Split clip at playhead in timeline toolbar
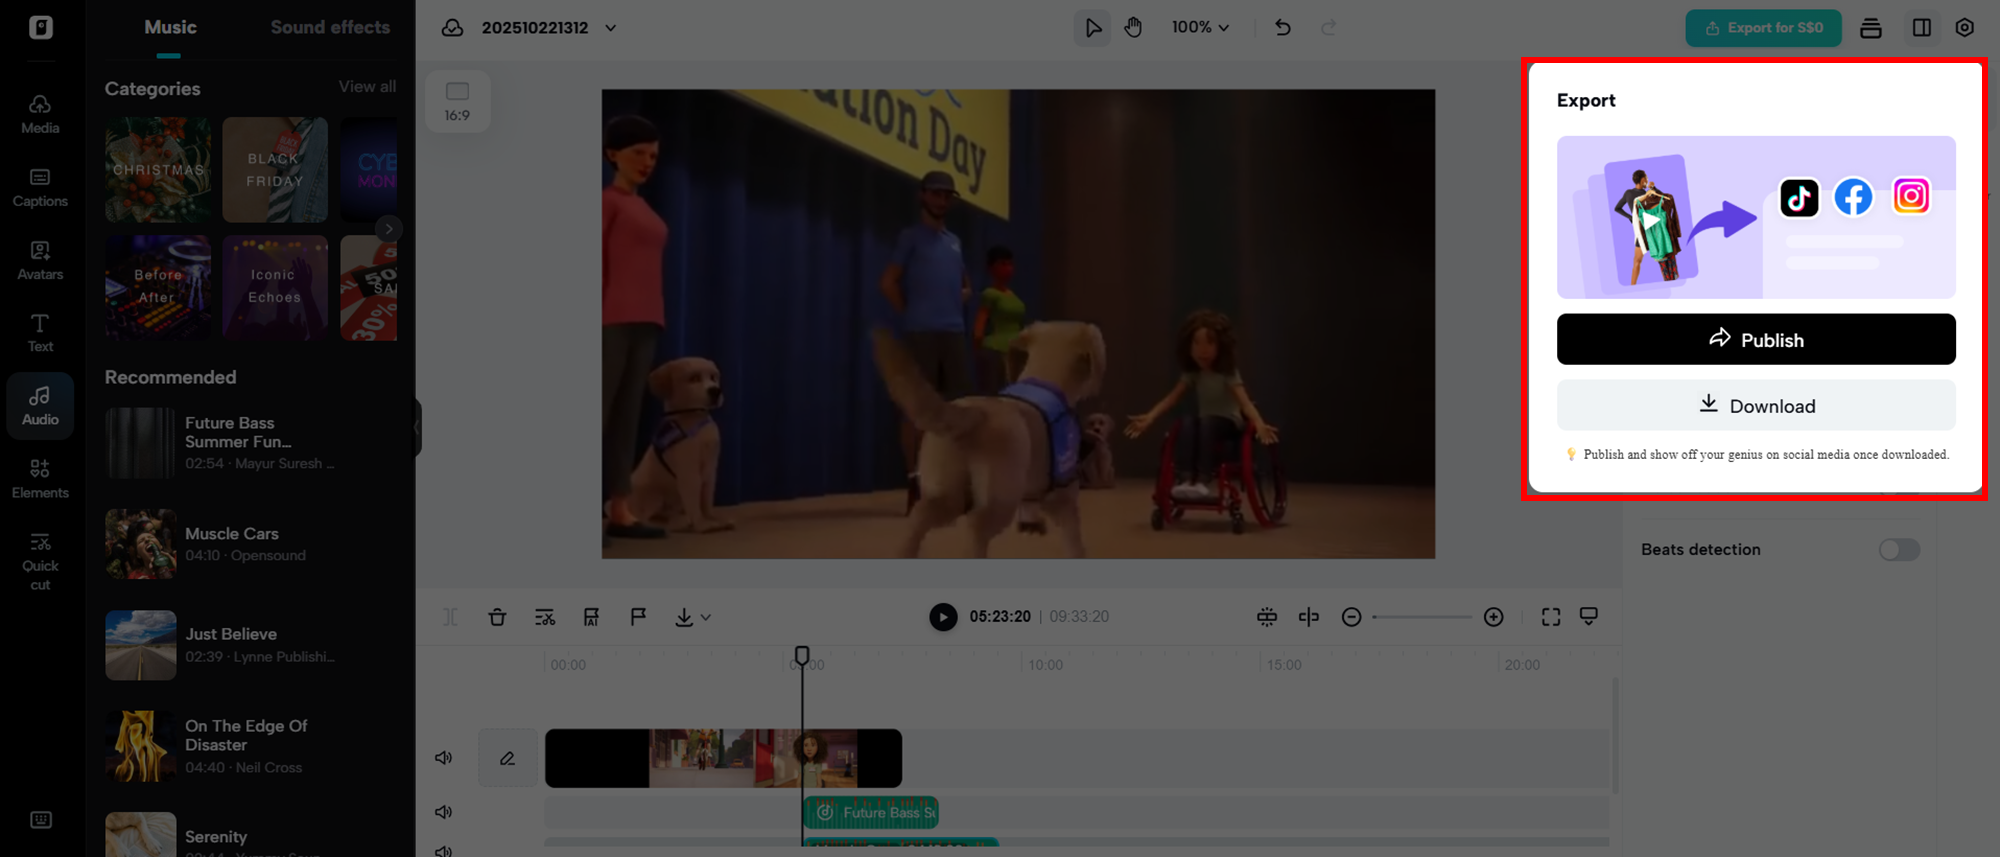The image size is (2000, 857). (x=451, y=617)
